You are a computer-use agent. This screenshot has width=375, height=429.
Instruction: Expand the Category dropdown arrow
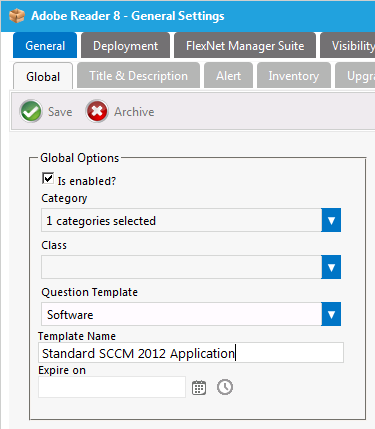click(x=331, y=220)
